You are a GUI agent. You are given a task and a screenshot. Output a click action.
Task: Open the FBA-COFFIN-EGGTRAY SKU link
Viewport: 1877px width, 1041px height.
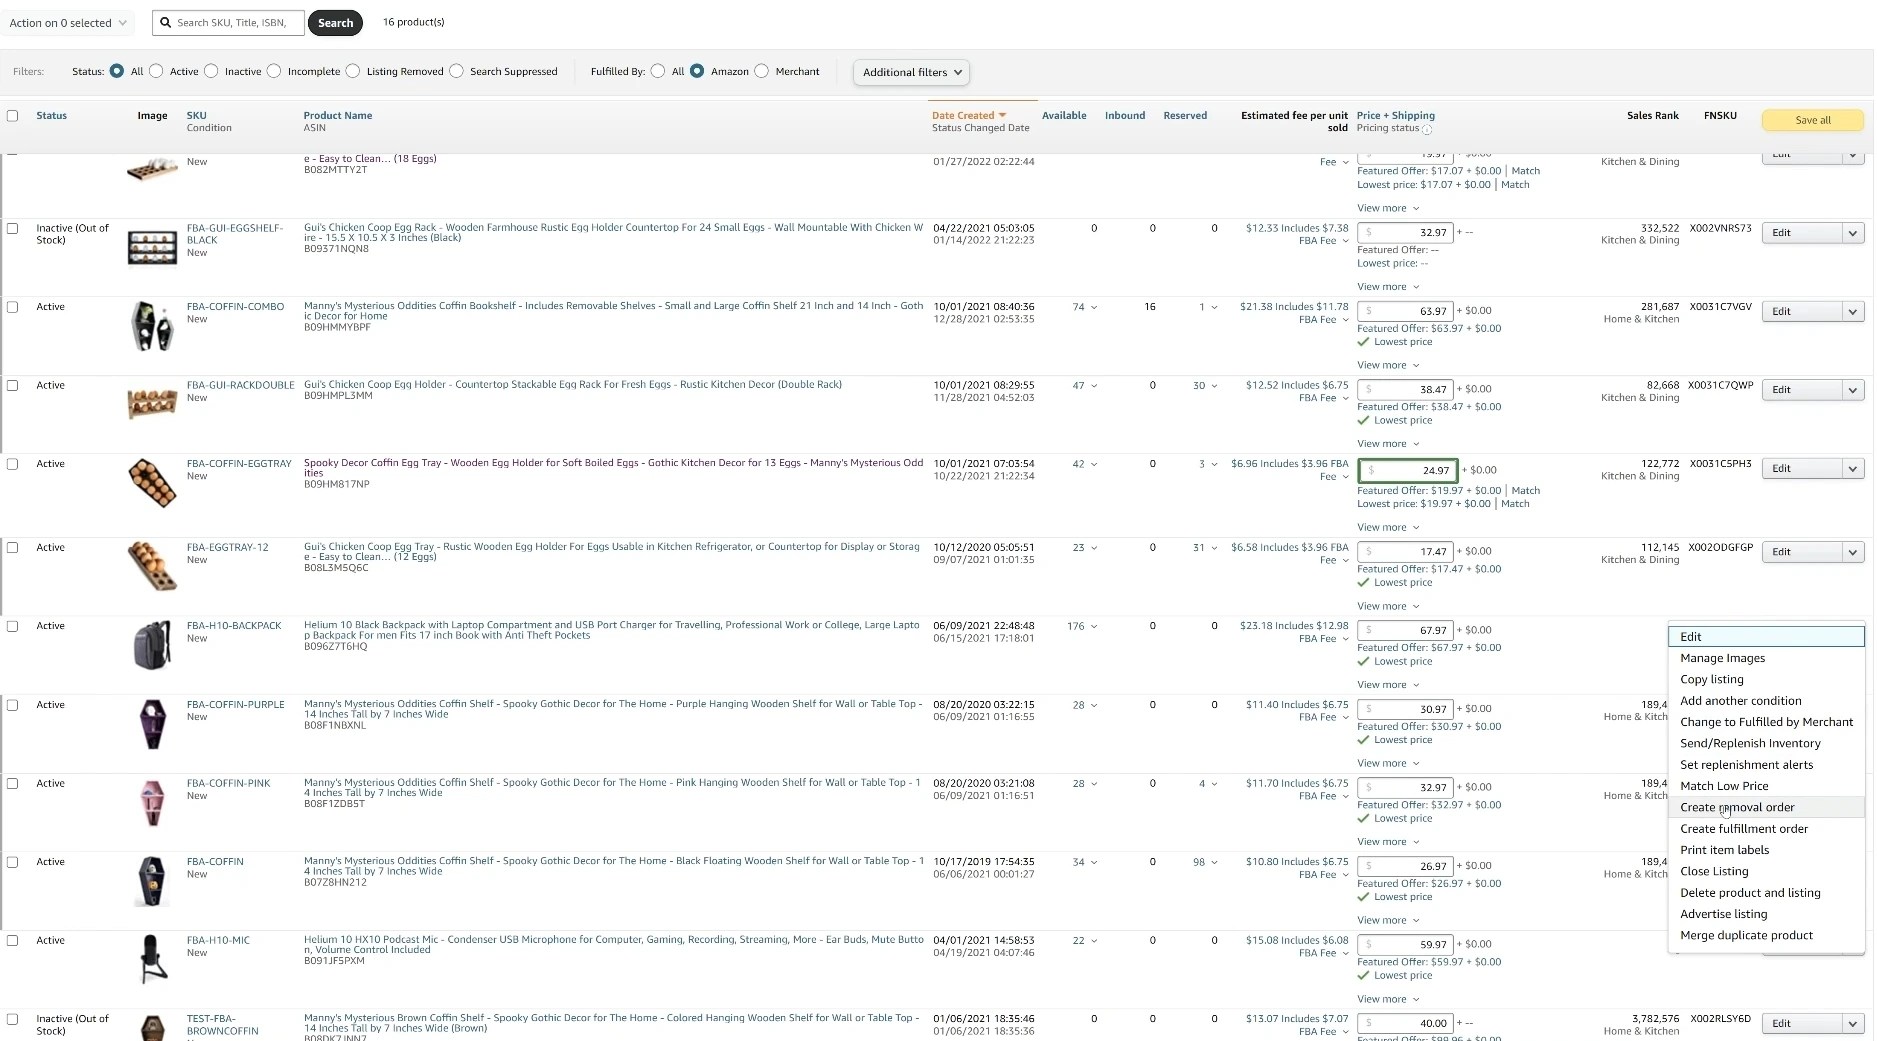[x=239, y=464]
